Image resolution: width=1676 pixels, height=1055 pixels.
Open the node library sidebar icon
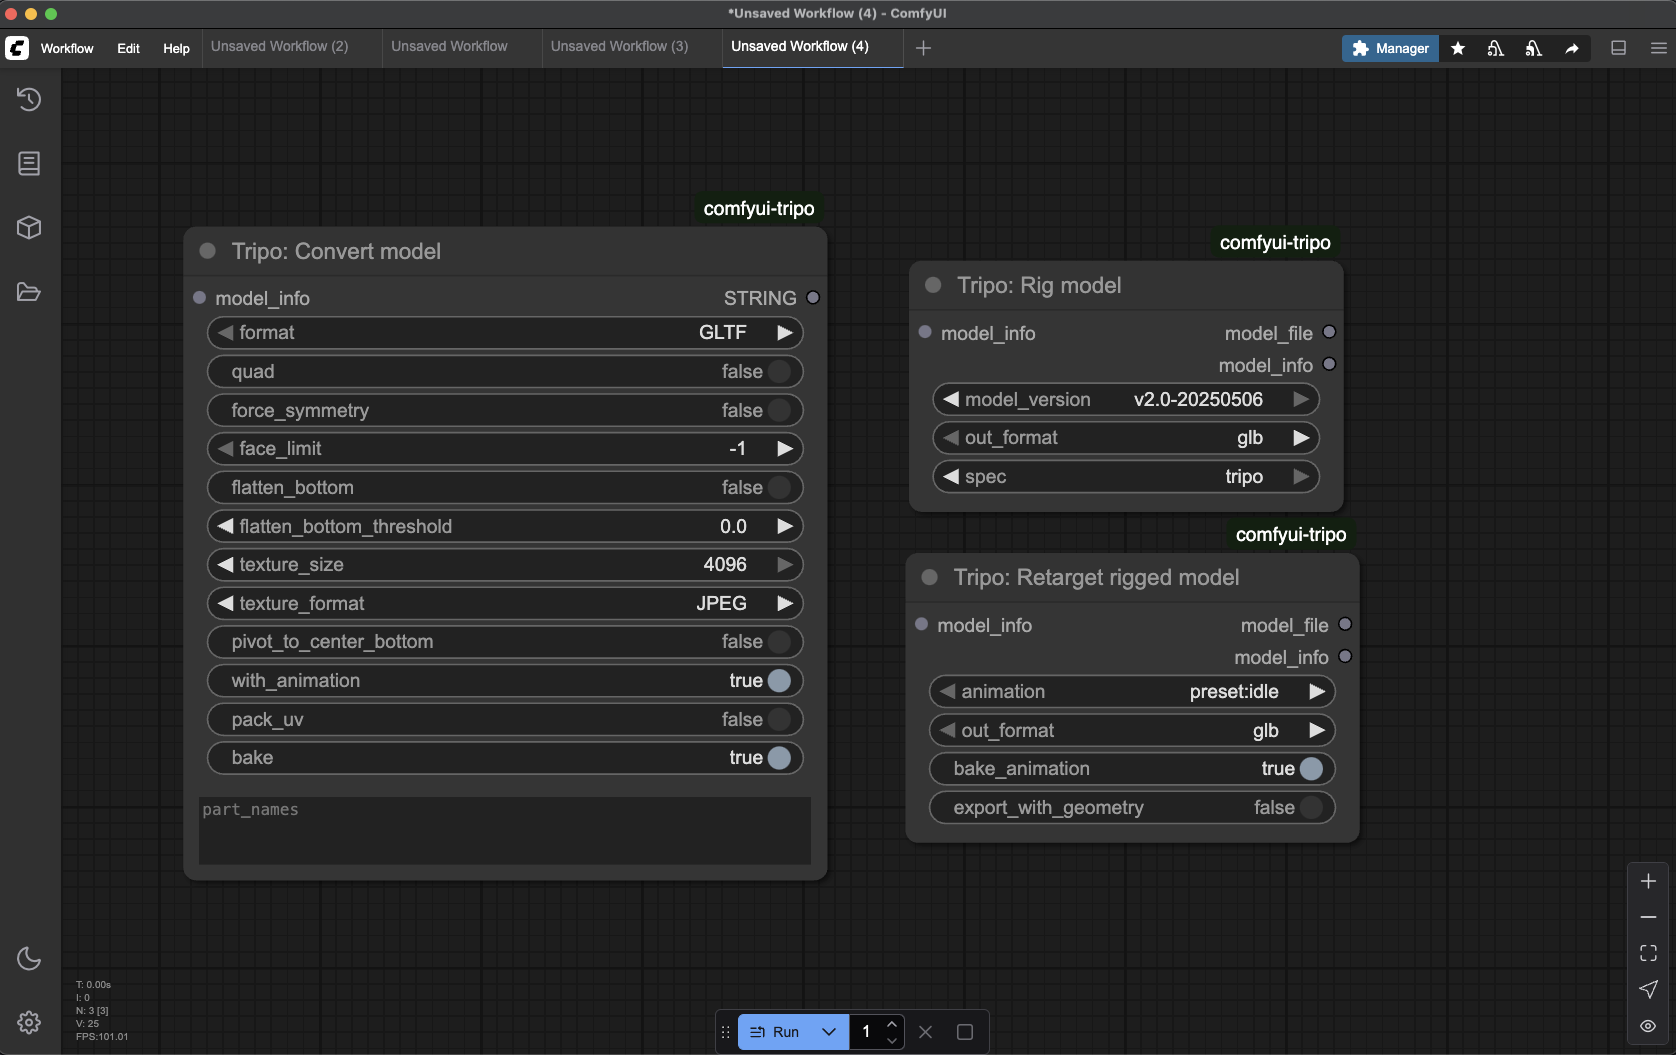point(29,163)
